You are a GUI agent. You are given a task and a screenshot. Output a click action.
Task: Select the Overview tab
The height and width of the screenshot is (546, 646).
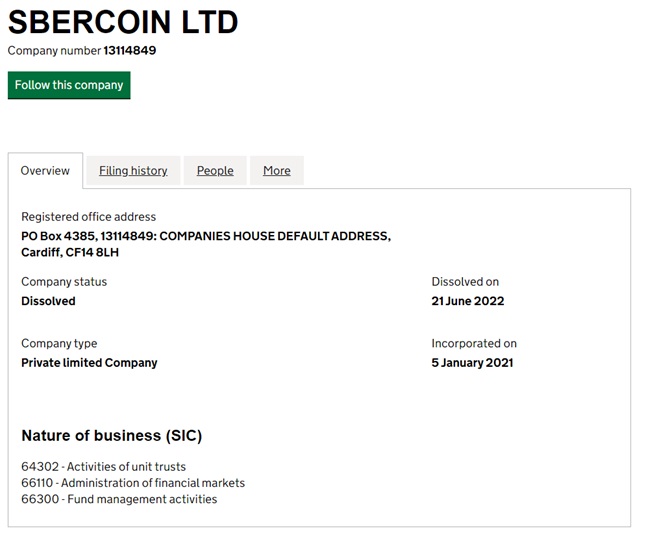pyautogui.click(x=45, y=171)
